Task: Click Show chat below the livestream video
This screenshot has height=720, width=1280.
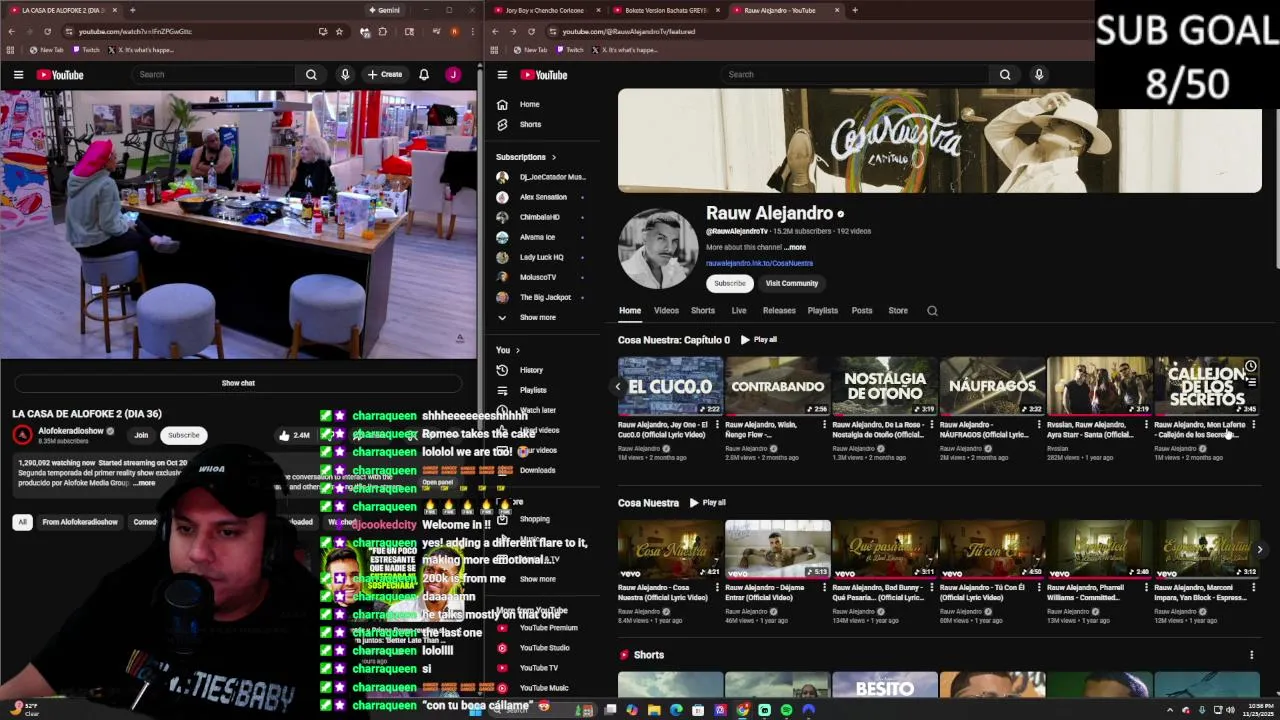Action: click(x=238, y=383)
